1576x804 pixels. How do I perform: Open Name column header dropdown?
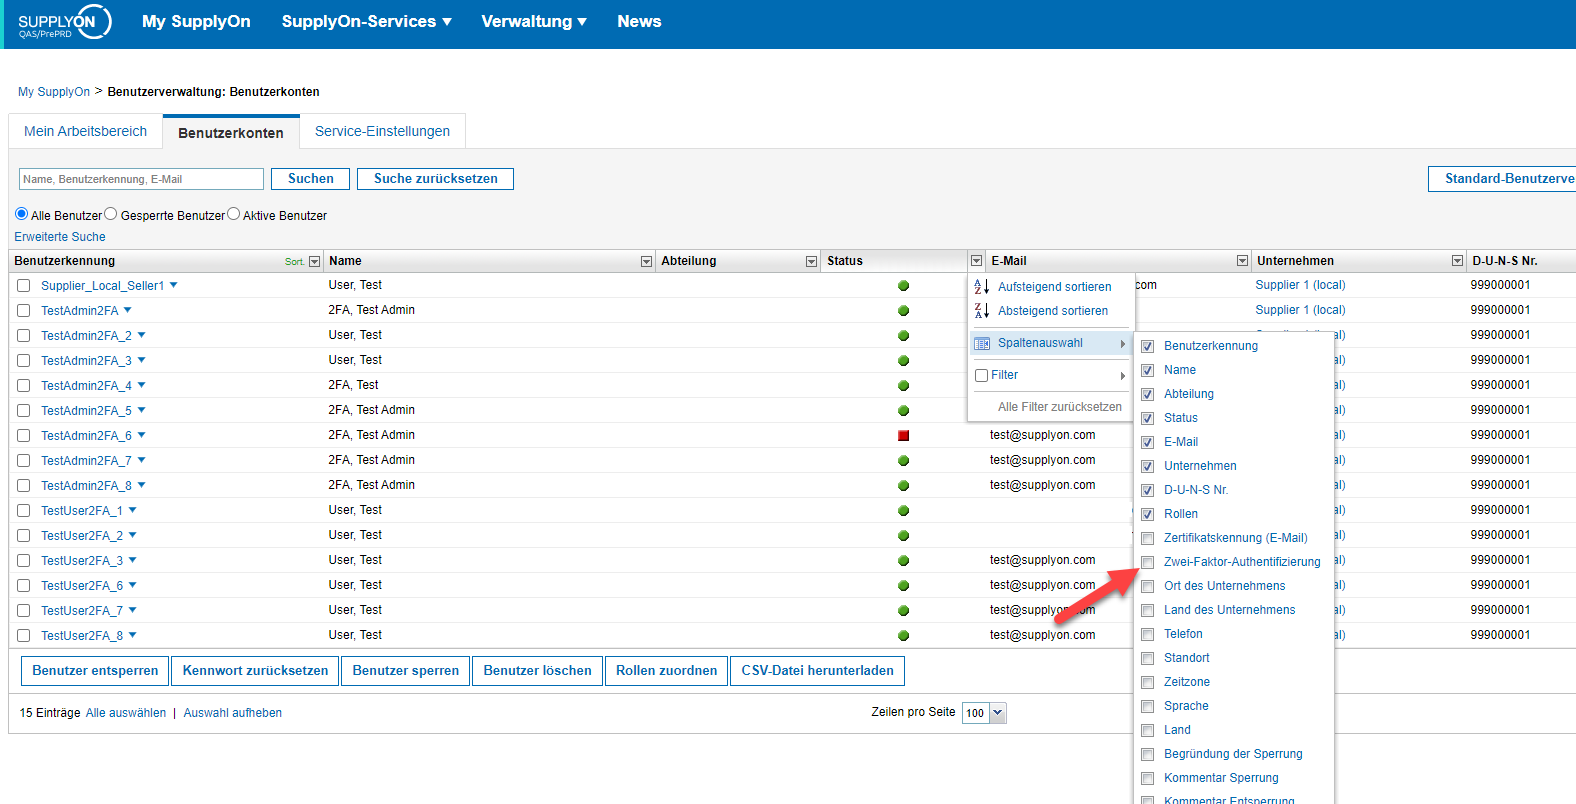(646, 261)
